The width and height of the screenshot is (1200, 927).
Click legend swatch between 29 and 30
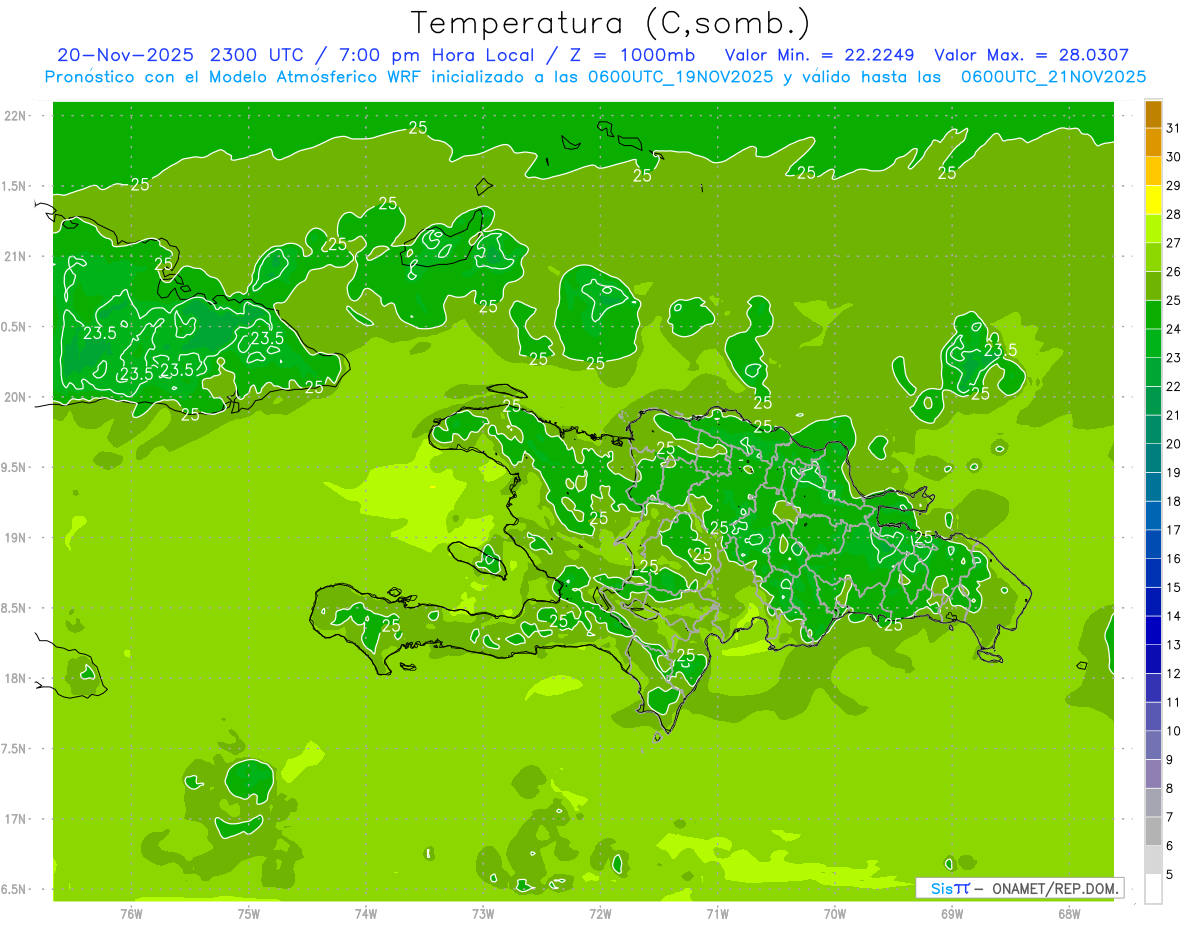point(1153,171)
